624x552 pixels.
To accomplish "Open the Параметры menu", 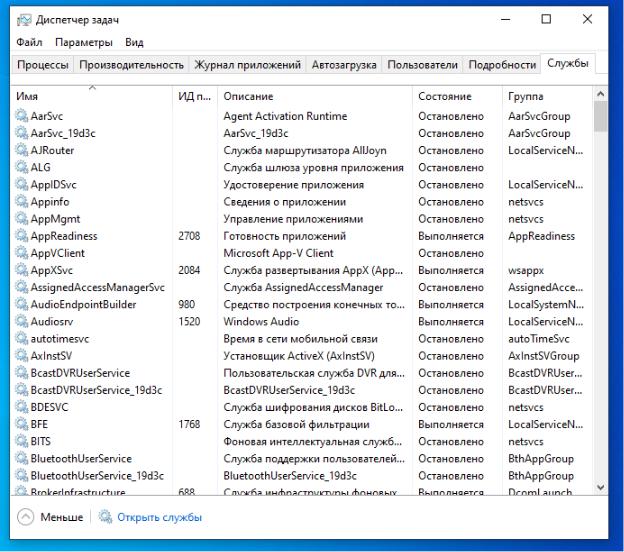I will coord(84,42).
